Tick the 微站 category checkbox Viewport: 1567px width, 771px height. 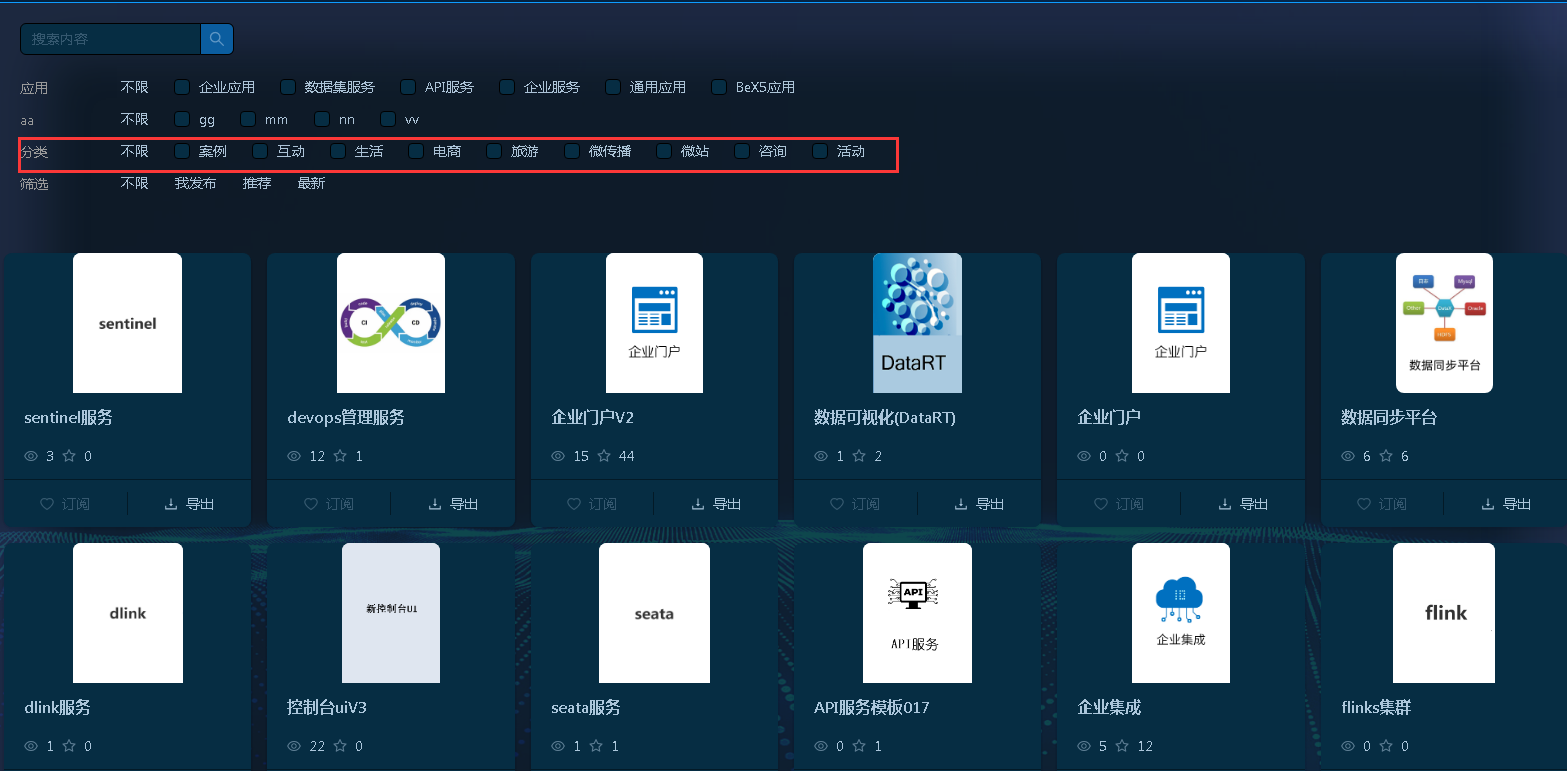(664, 151)
